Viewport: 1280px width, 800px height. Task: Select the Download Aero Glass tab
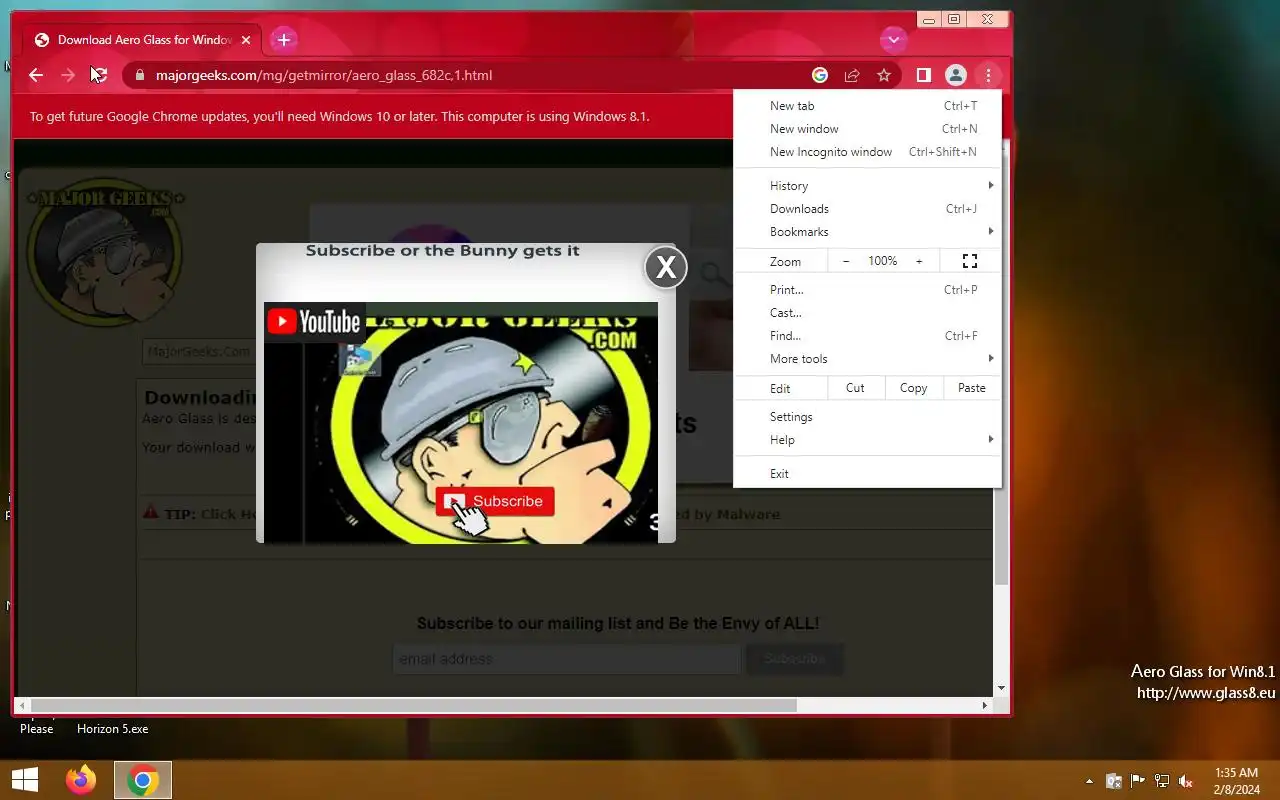click(x=143, y=40)
